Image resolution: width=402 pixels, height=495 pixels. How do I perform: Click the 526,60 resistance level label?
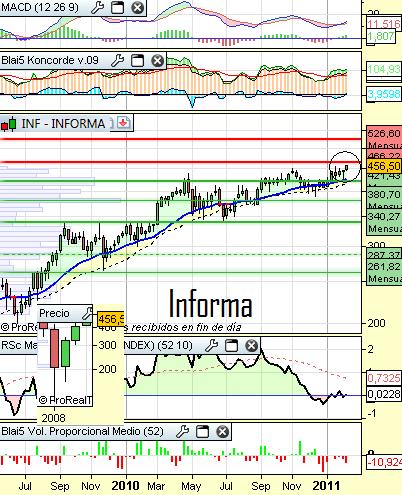384,134
